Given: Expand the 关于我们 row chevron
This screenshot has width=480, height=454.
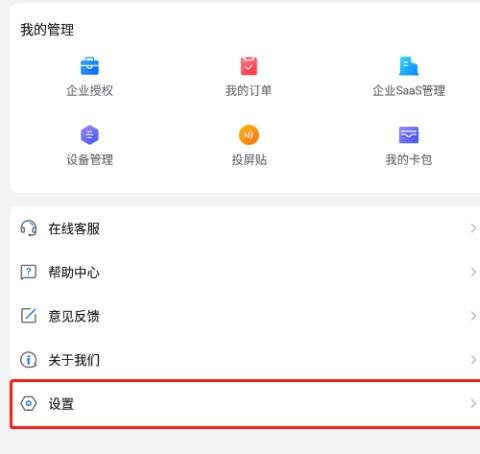Looking at the screenshot, I should tap(473, 360).
